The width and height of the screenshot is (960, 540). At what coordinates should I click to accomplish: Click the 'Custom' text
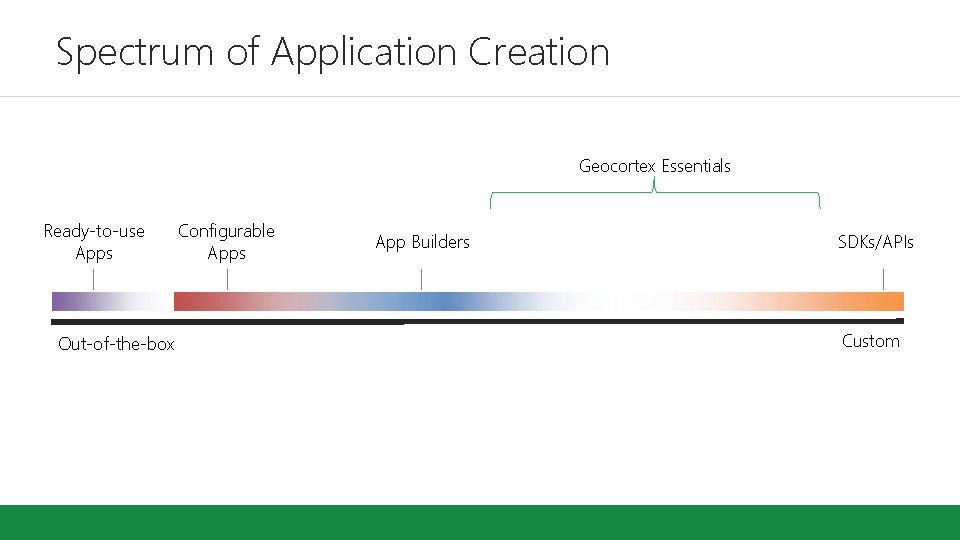click(x=871, y=341)
